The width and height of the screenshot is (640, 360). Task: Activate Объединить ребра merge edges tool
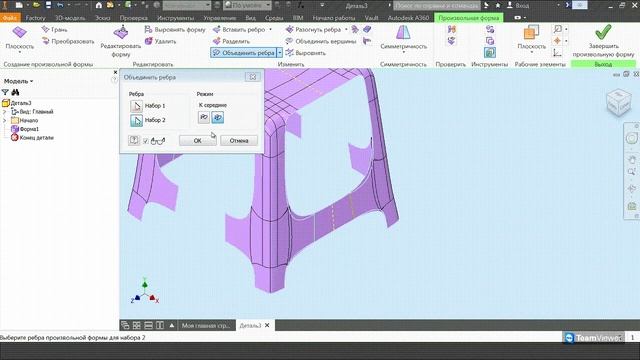coord(244,53)
